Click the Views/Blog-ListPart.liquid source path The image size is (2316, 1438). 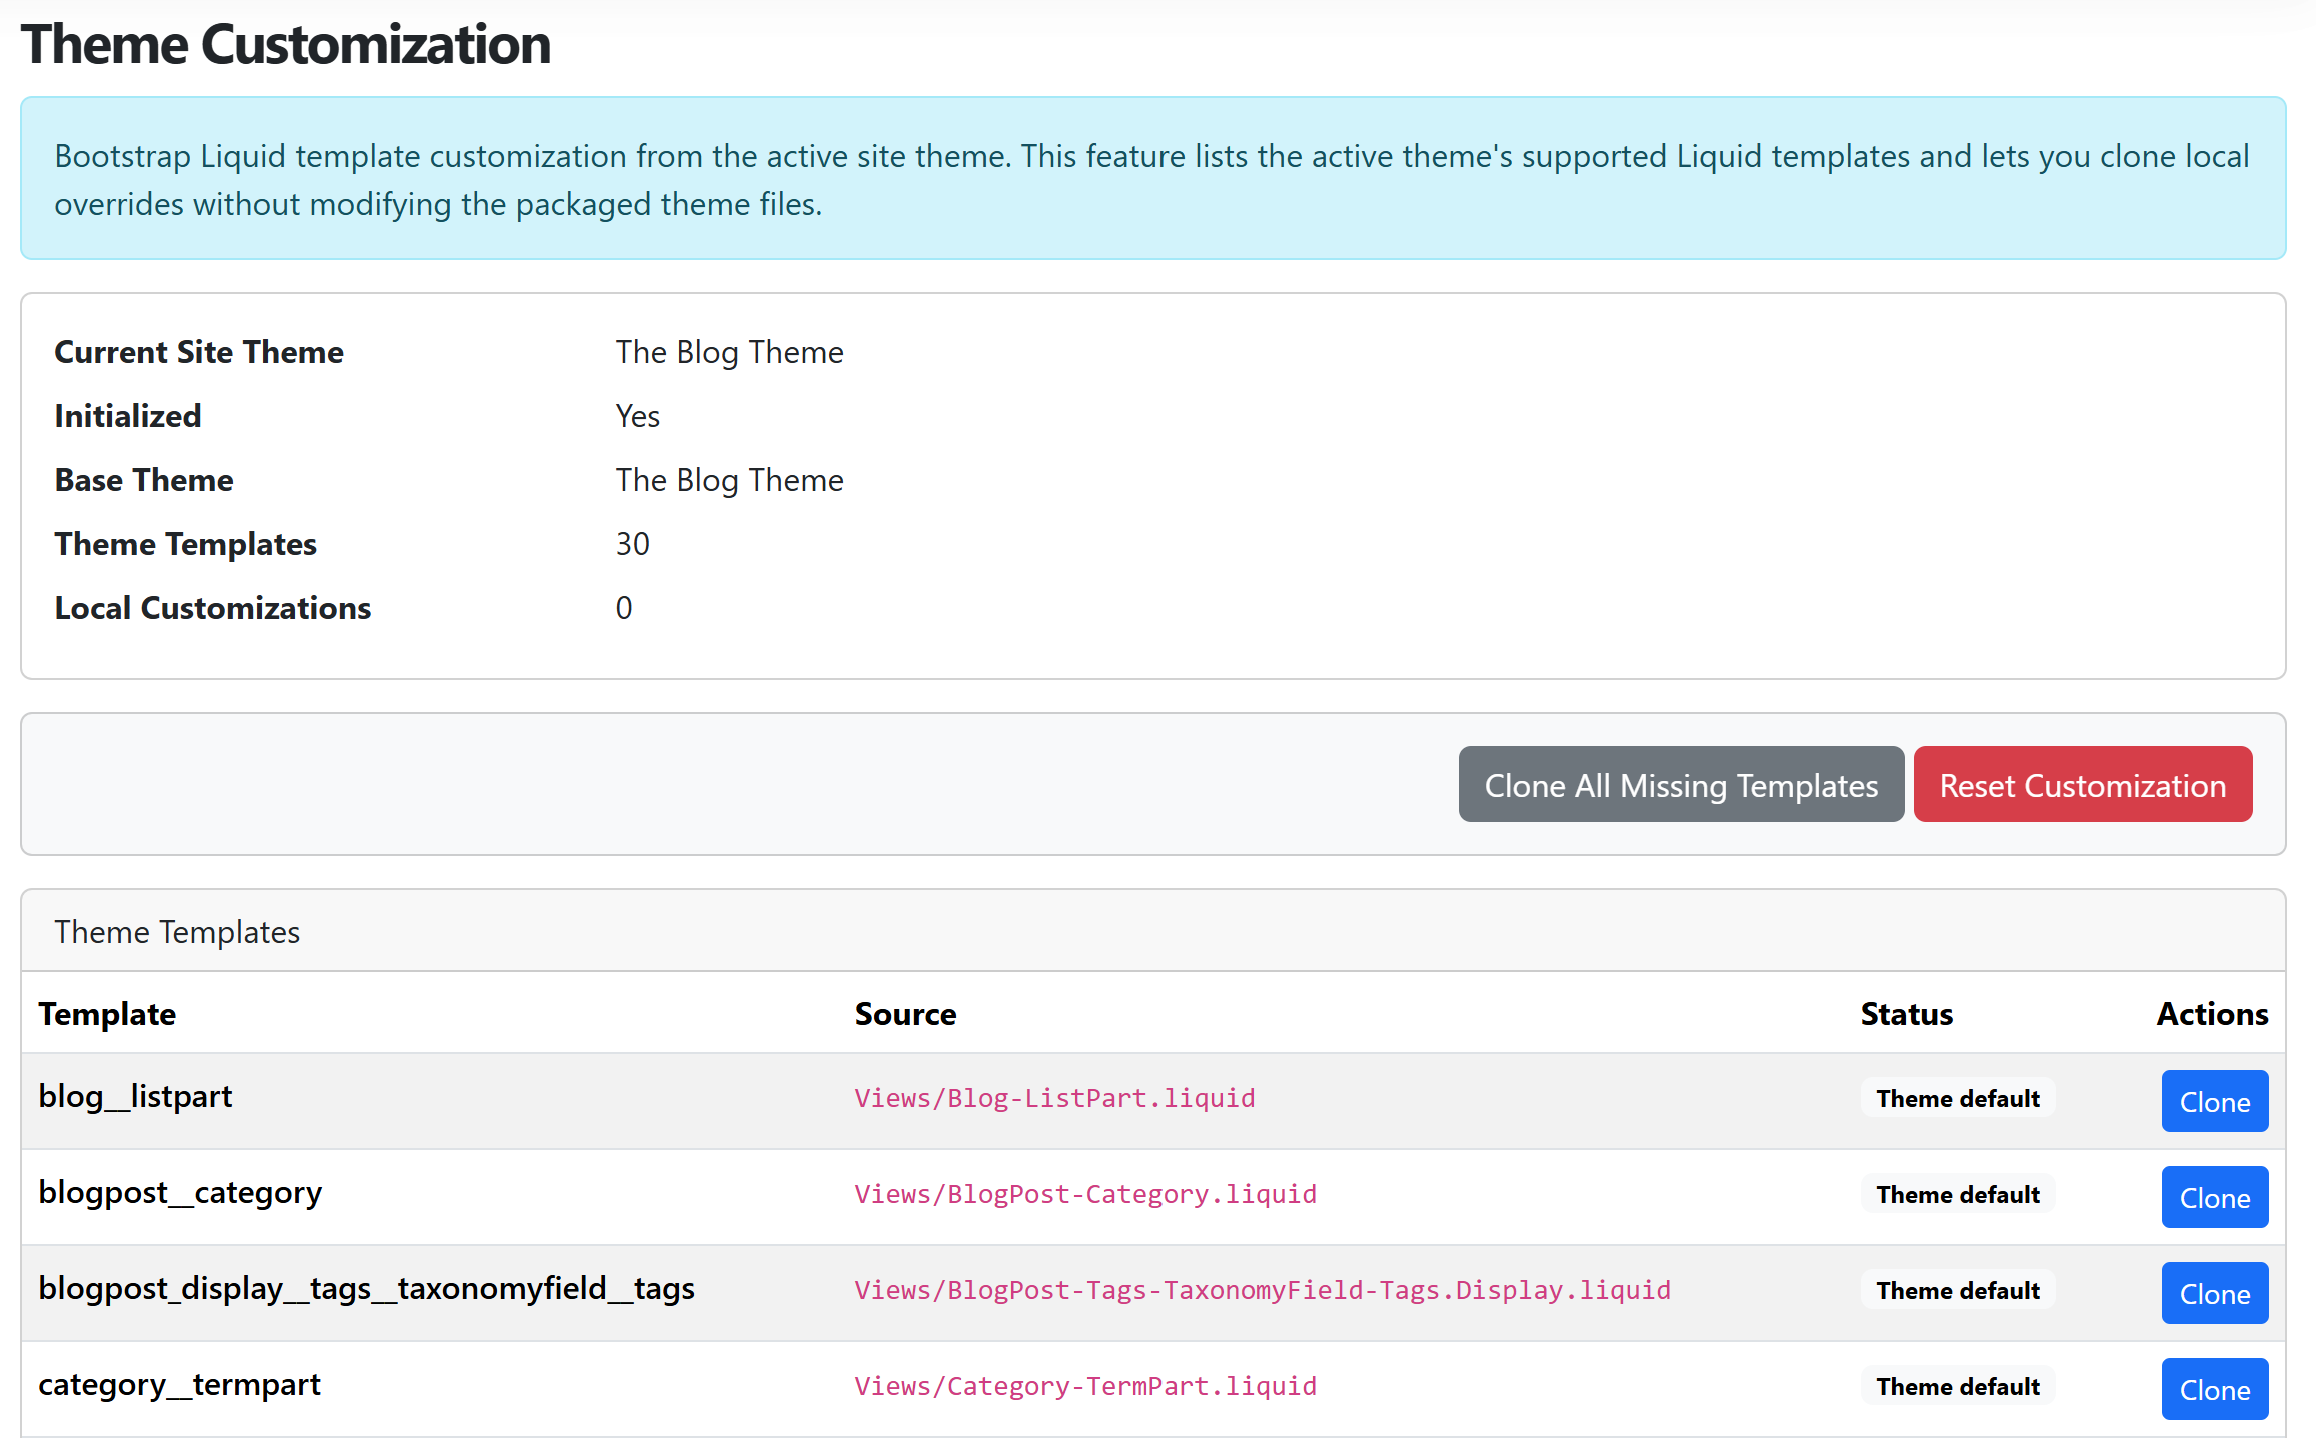(x=1054, y=1098)
